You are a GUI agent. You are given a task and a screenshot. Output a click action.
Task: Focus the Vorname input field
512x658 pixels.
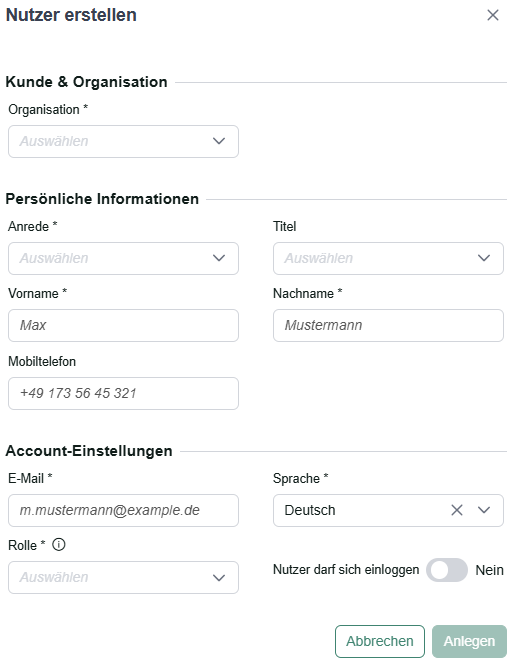pos(123,325)
